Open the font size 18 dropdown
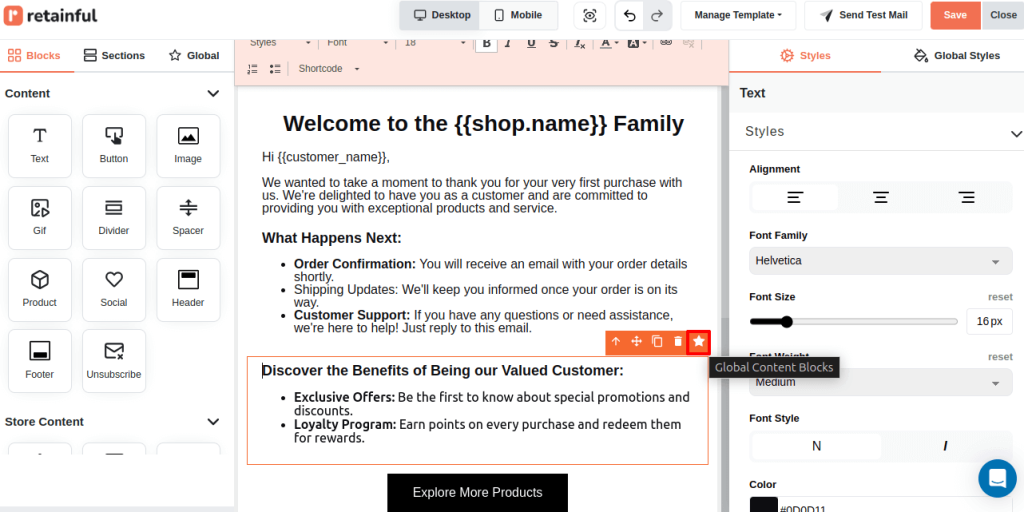This screenshot has width=1024, height=512. [x=435, y=42]
